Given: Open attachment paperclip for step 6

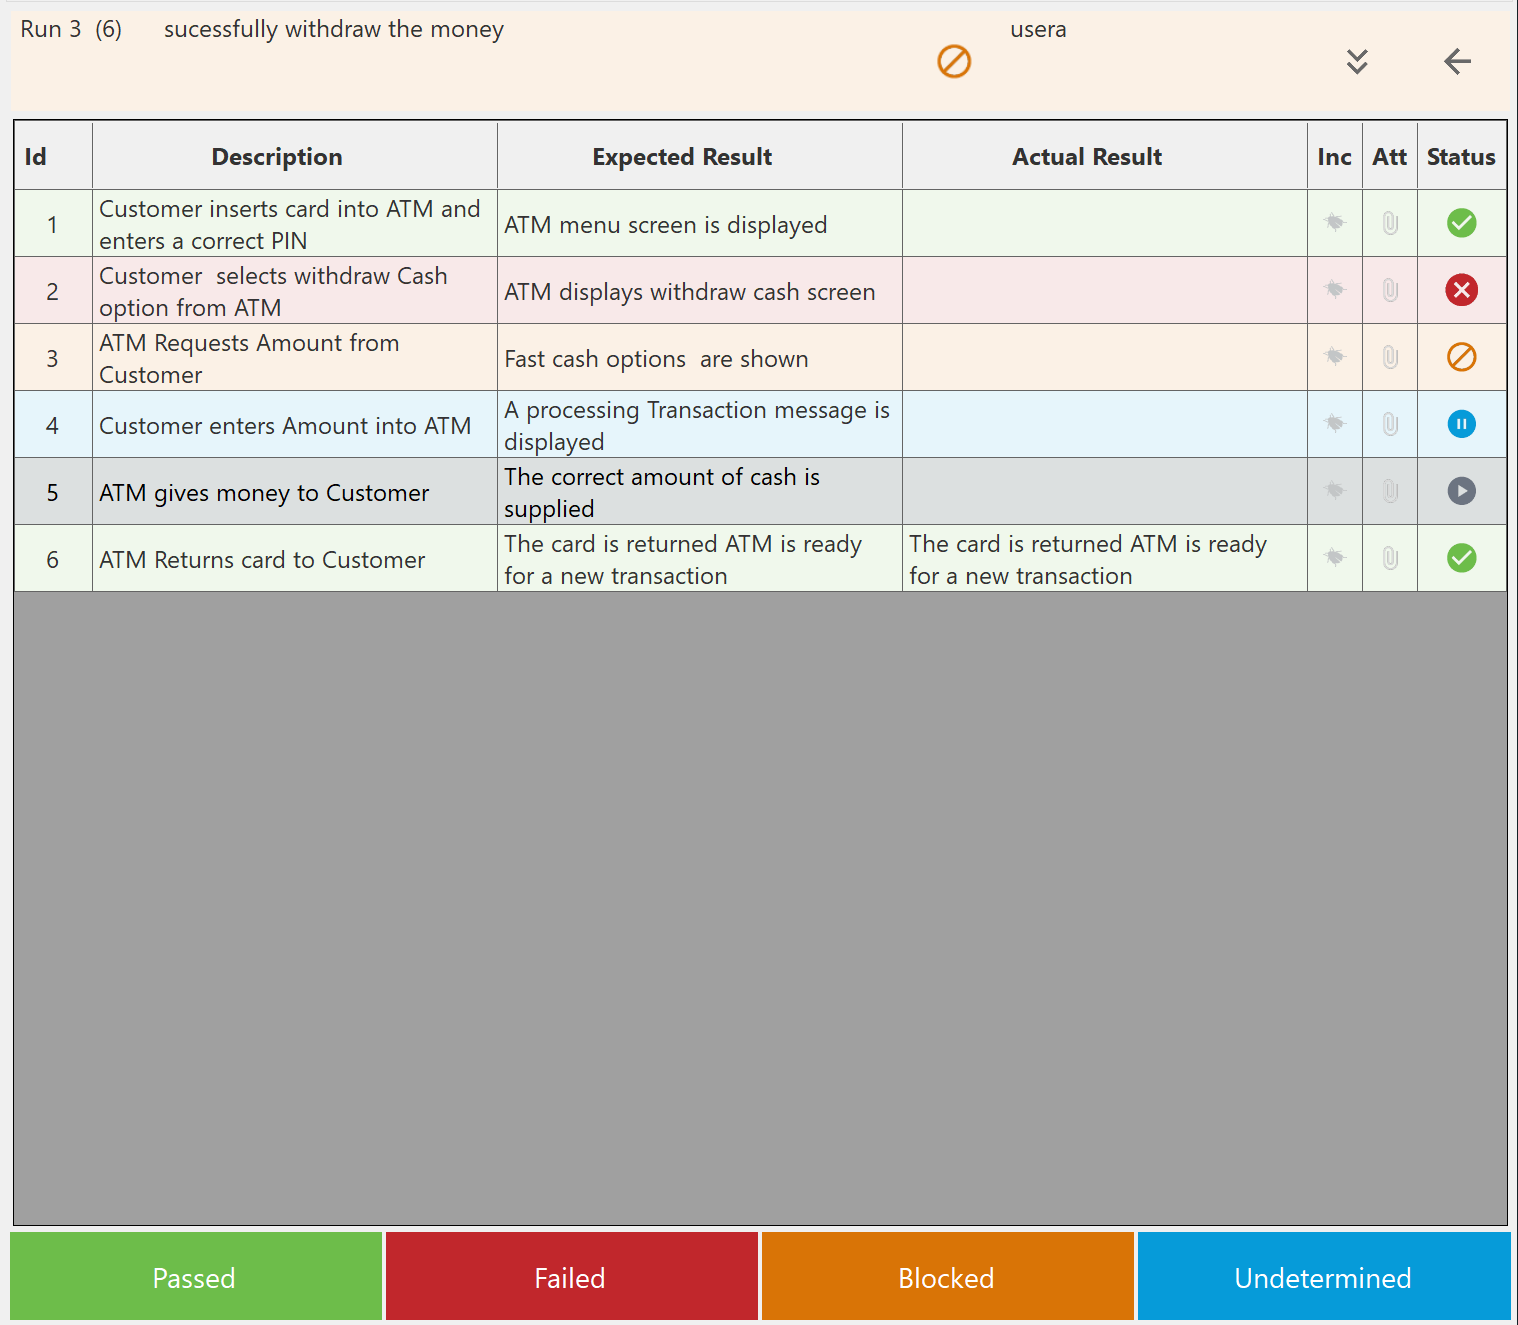Looking at the screenshot, I should tap(1389, 558).
